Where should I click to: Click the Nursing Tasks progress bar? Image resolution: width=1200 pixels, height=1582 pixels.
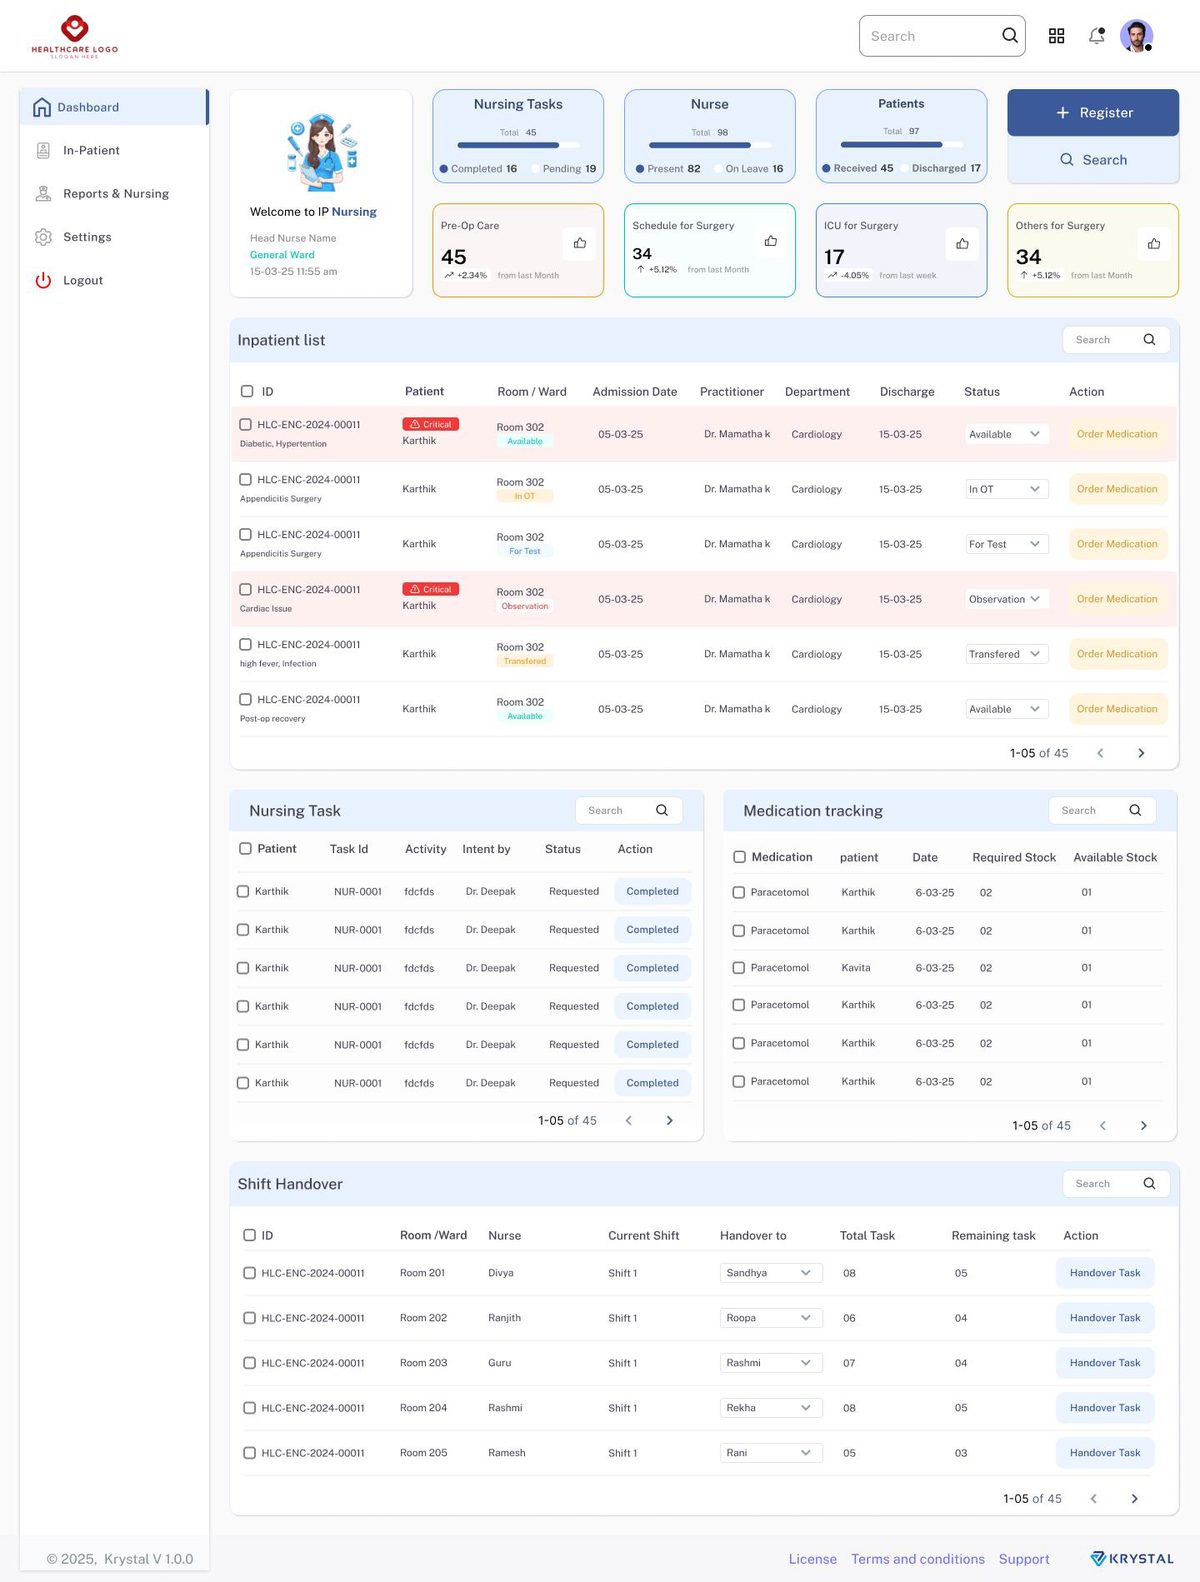click(517, 145)
